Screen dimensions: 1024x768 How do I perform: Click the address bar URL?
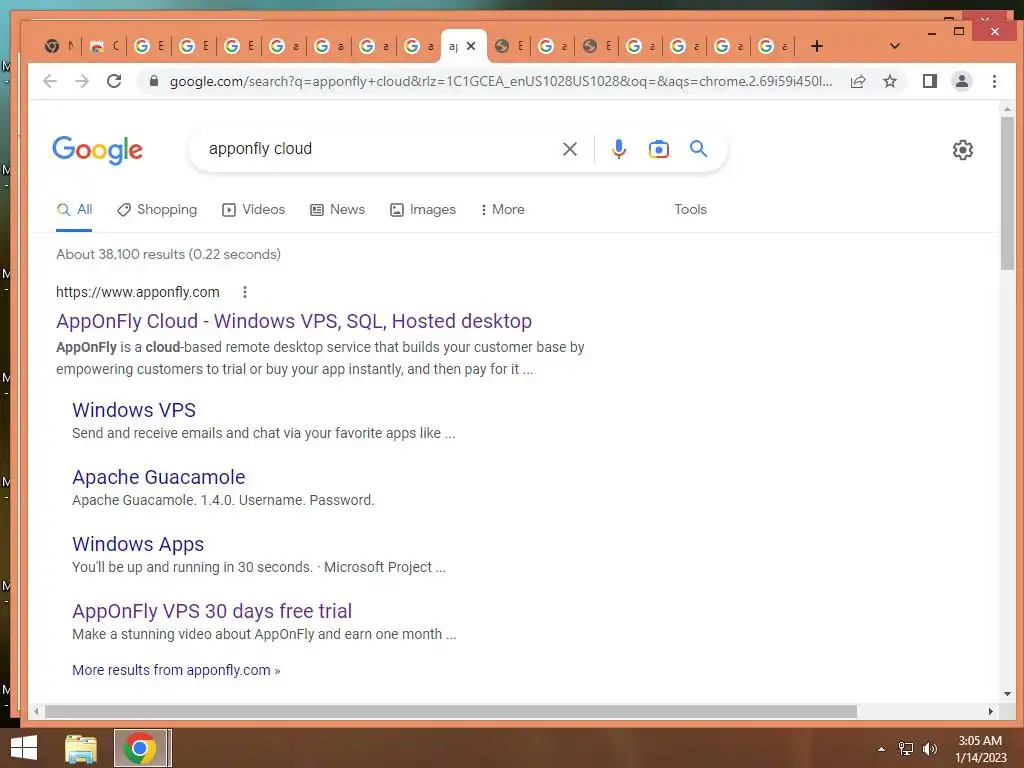click(500, 81)
